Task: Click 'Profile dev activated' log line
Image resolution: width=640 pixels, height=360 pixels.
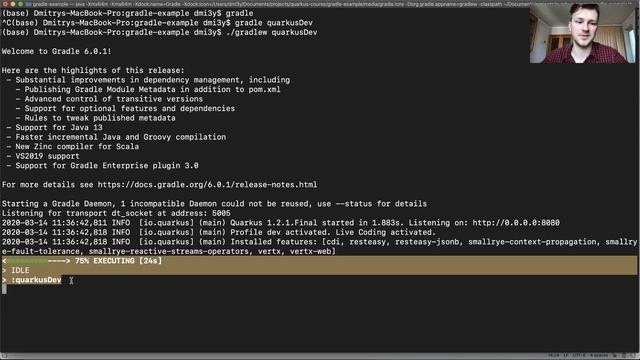Action: (x=219, y=232)
